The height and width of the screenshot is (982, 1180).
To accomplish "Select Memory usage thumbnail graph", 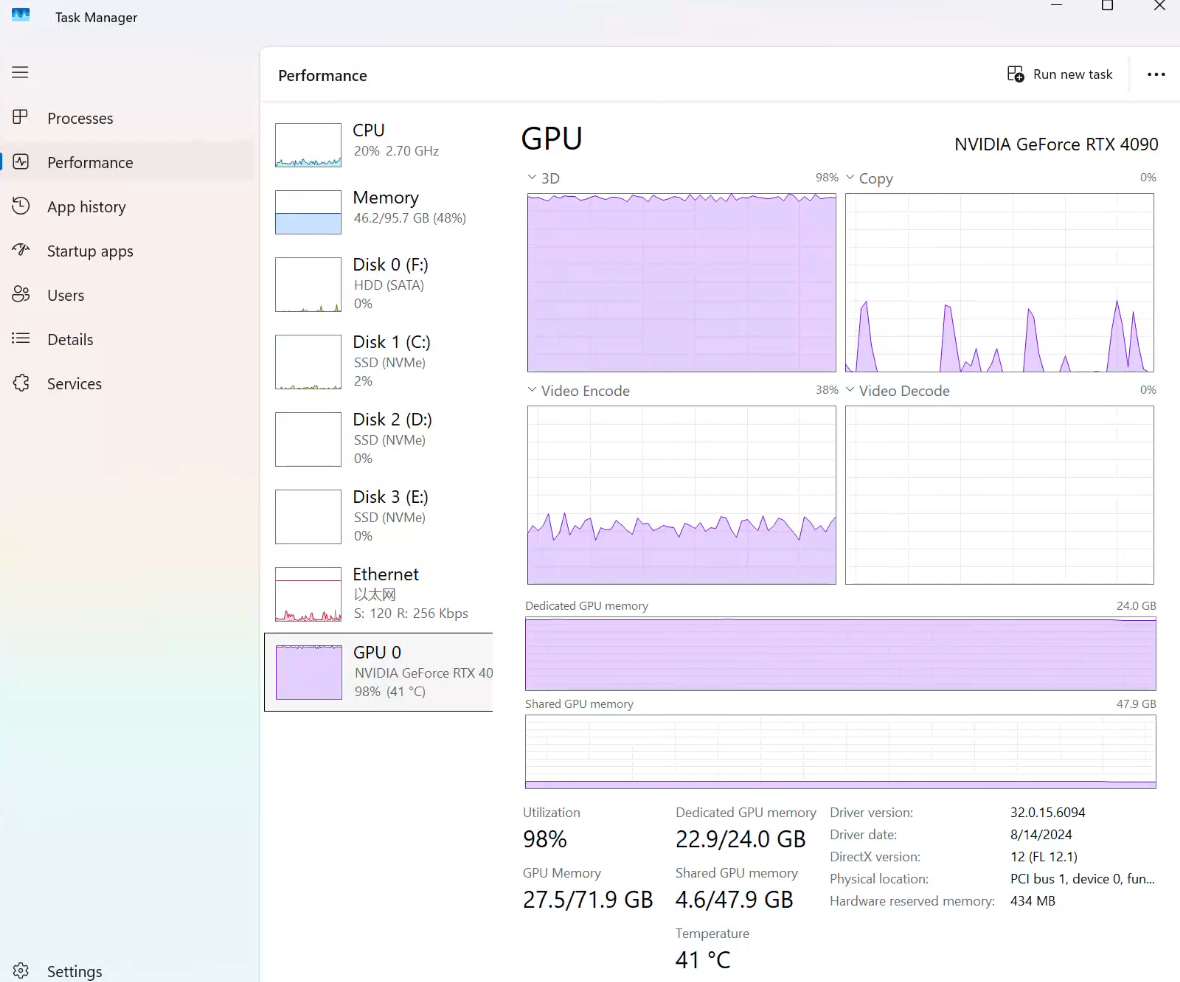I will tap(308, 212).
